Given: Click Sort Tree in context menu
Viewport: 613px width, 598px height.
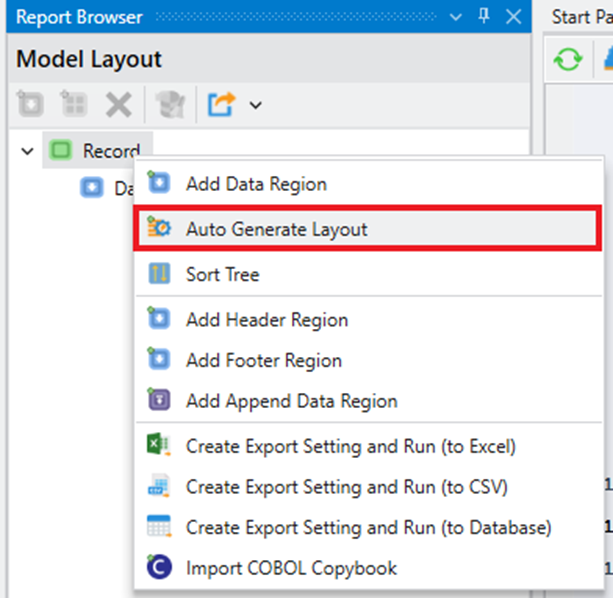Looking at the screenshot, I should click(222, 274).
